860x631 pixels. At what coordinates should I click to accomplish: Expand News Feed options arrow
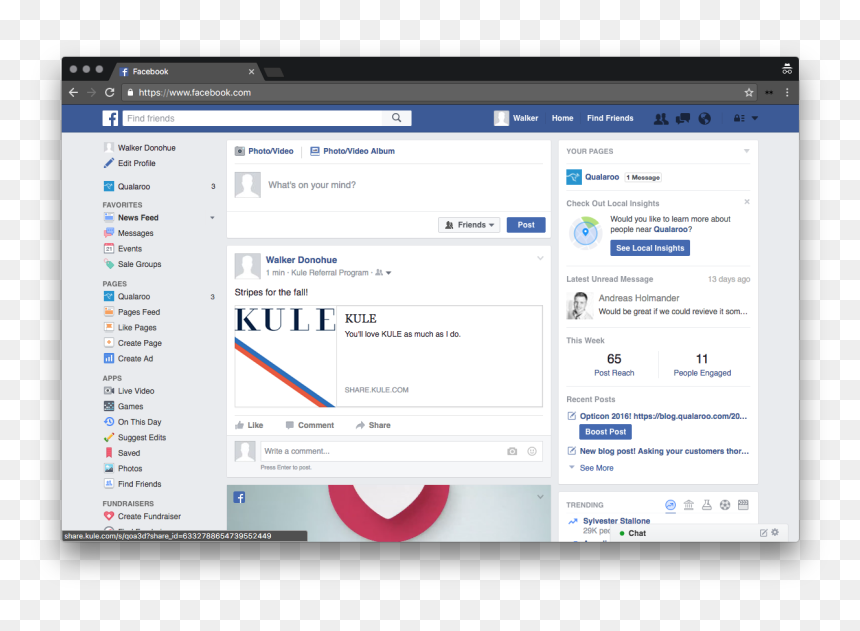coord(212,218)
